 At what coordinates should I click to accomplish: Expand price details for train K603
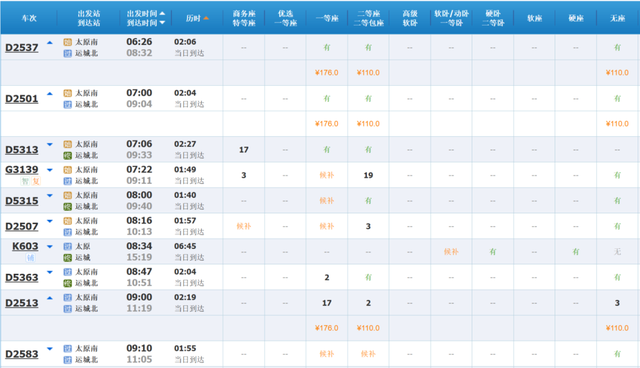click(50, 246)
